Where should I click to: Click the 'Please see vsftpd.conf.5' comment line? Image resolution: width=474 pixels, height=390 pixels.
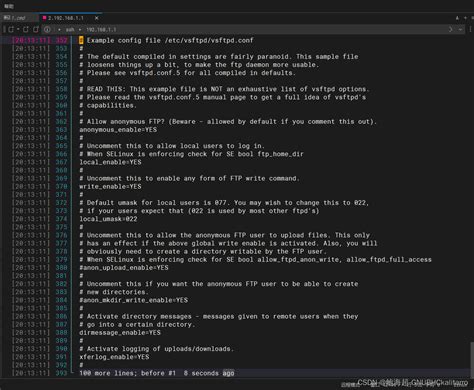click(187, 73)
